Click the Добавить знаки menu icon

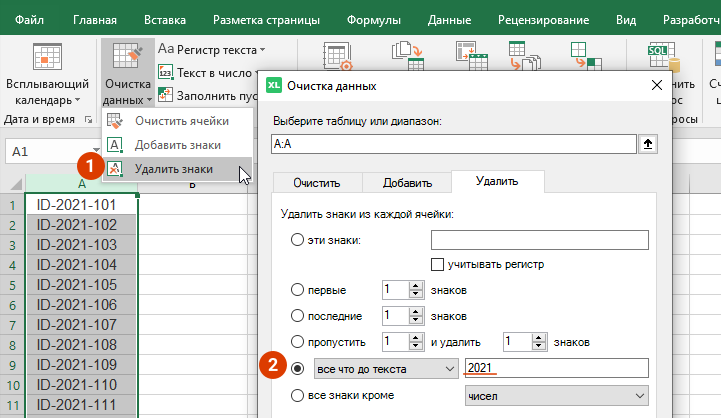116,145
